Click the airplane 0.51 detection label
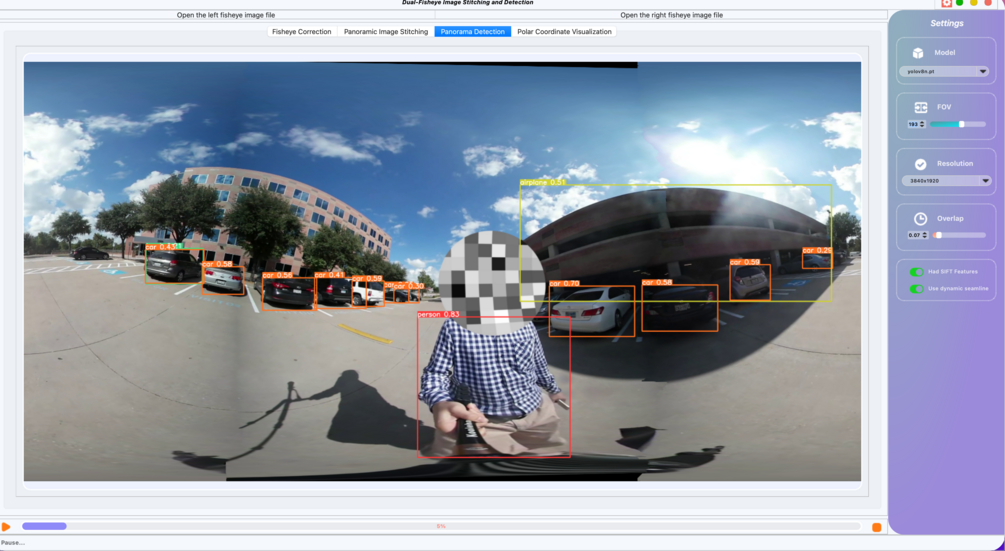 [543, 183]
